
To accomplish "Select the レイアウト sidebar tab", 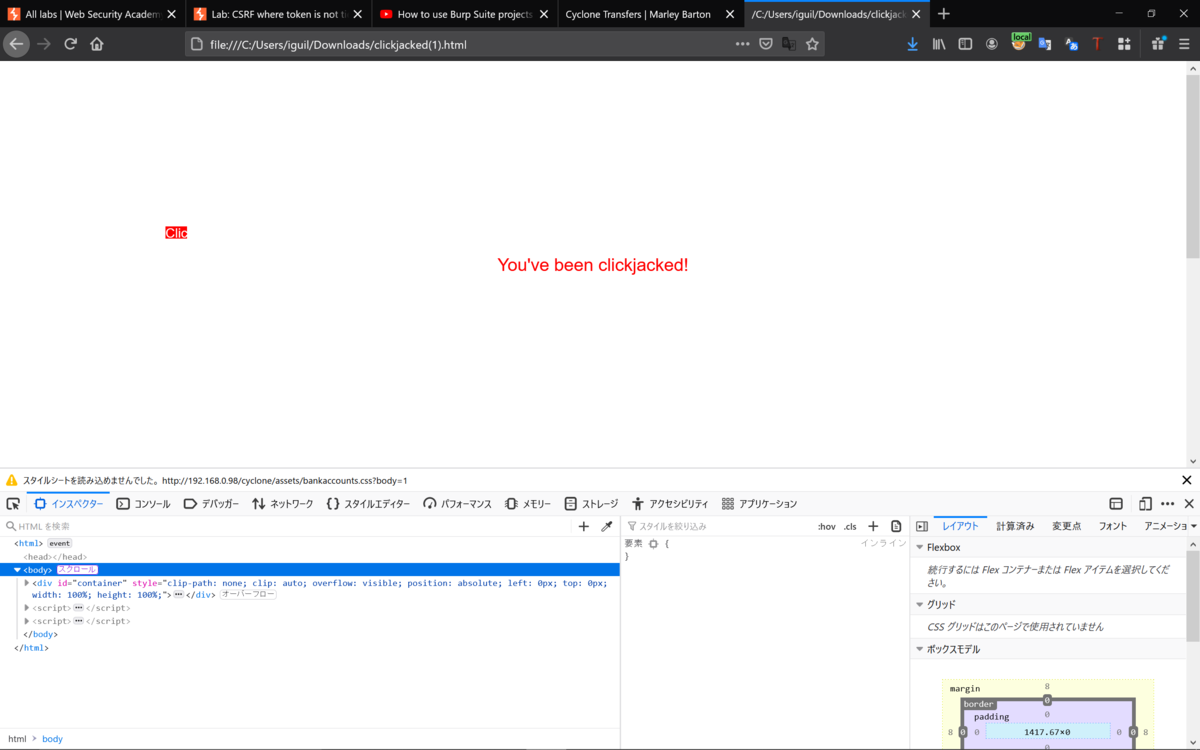I will pos(960,526).
